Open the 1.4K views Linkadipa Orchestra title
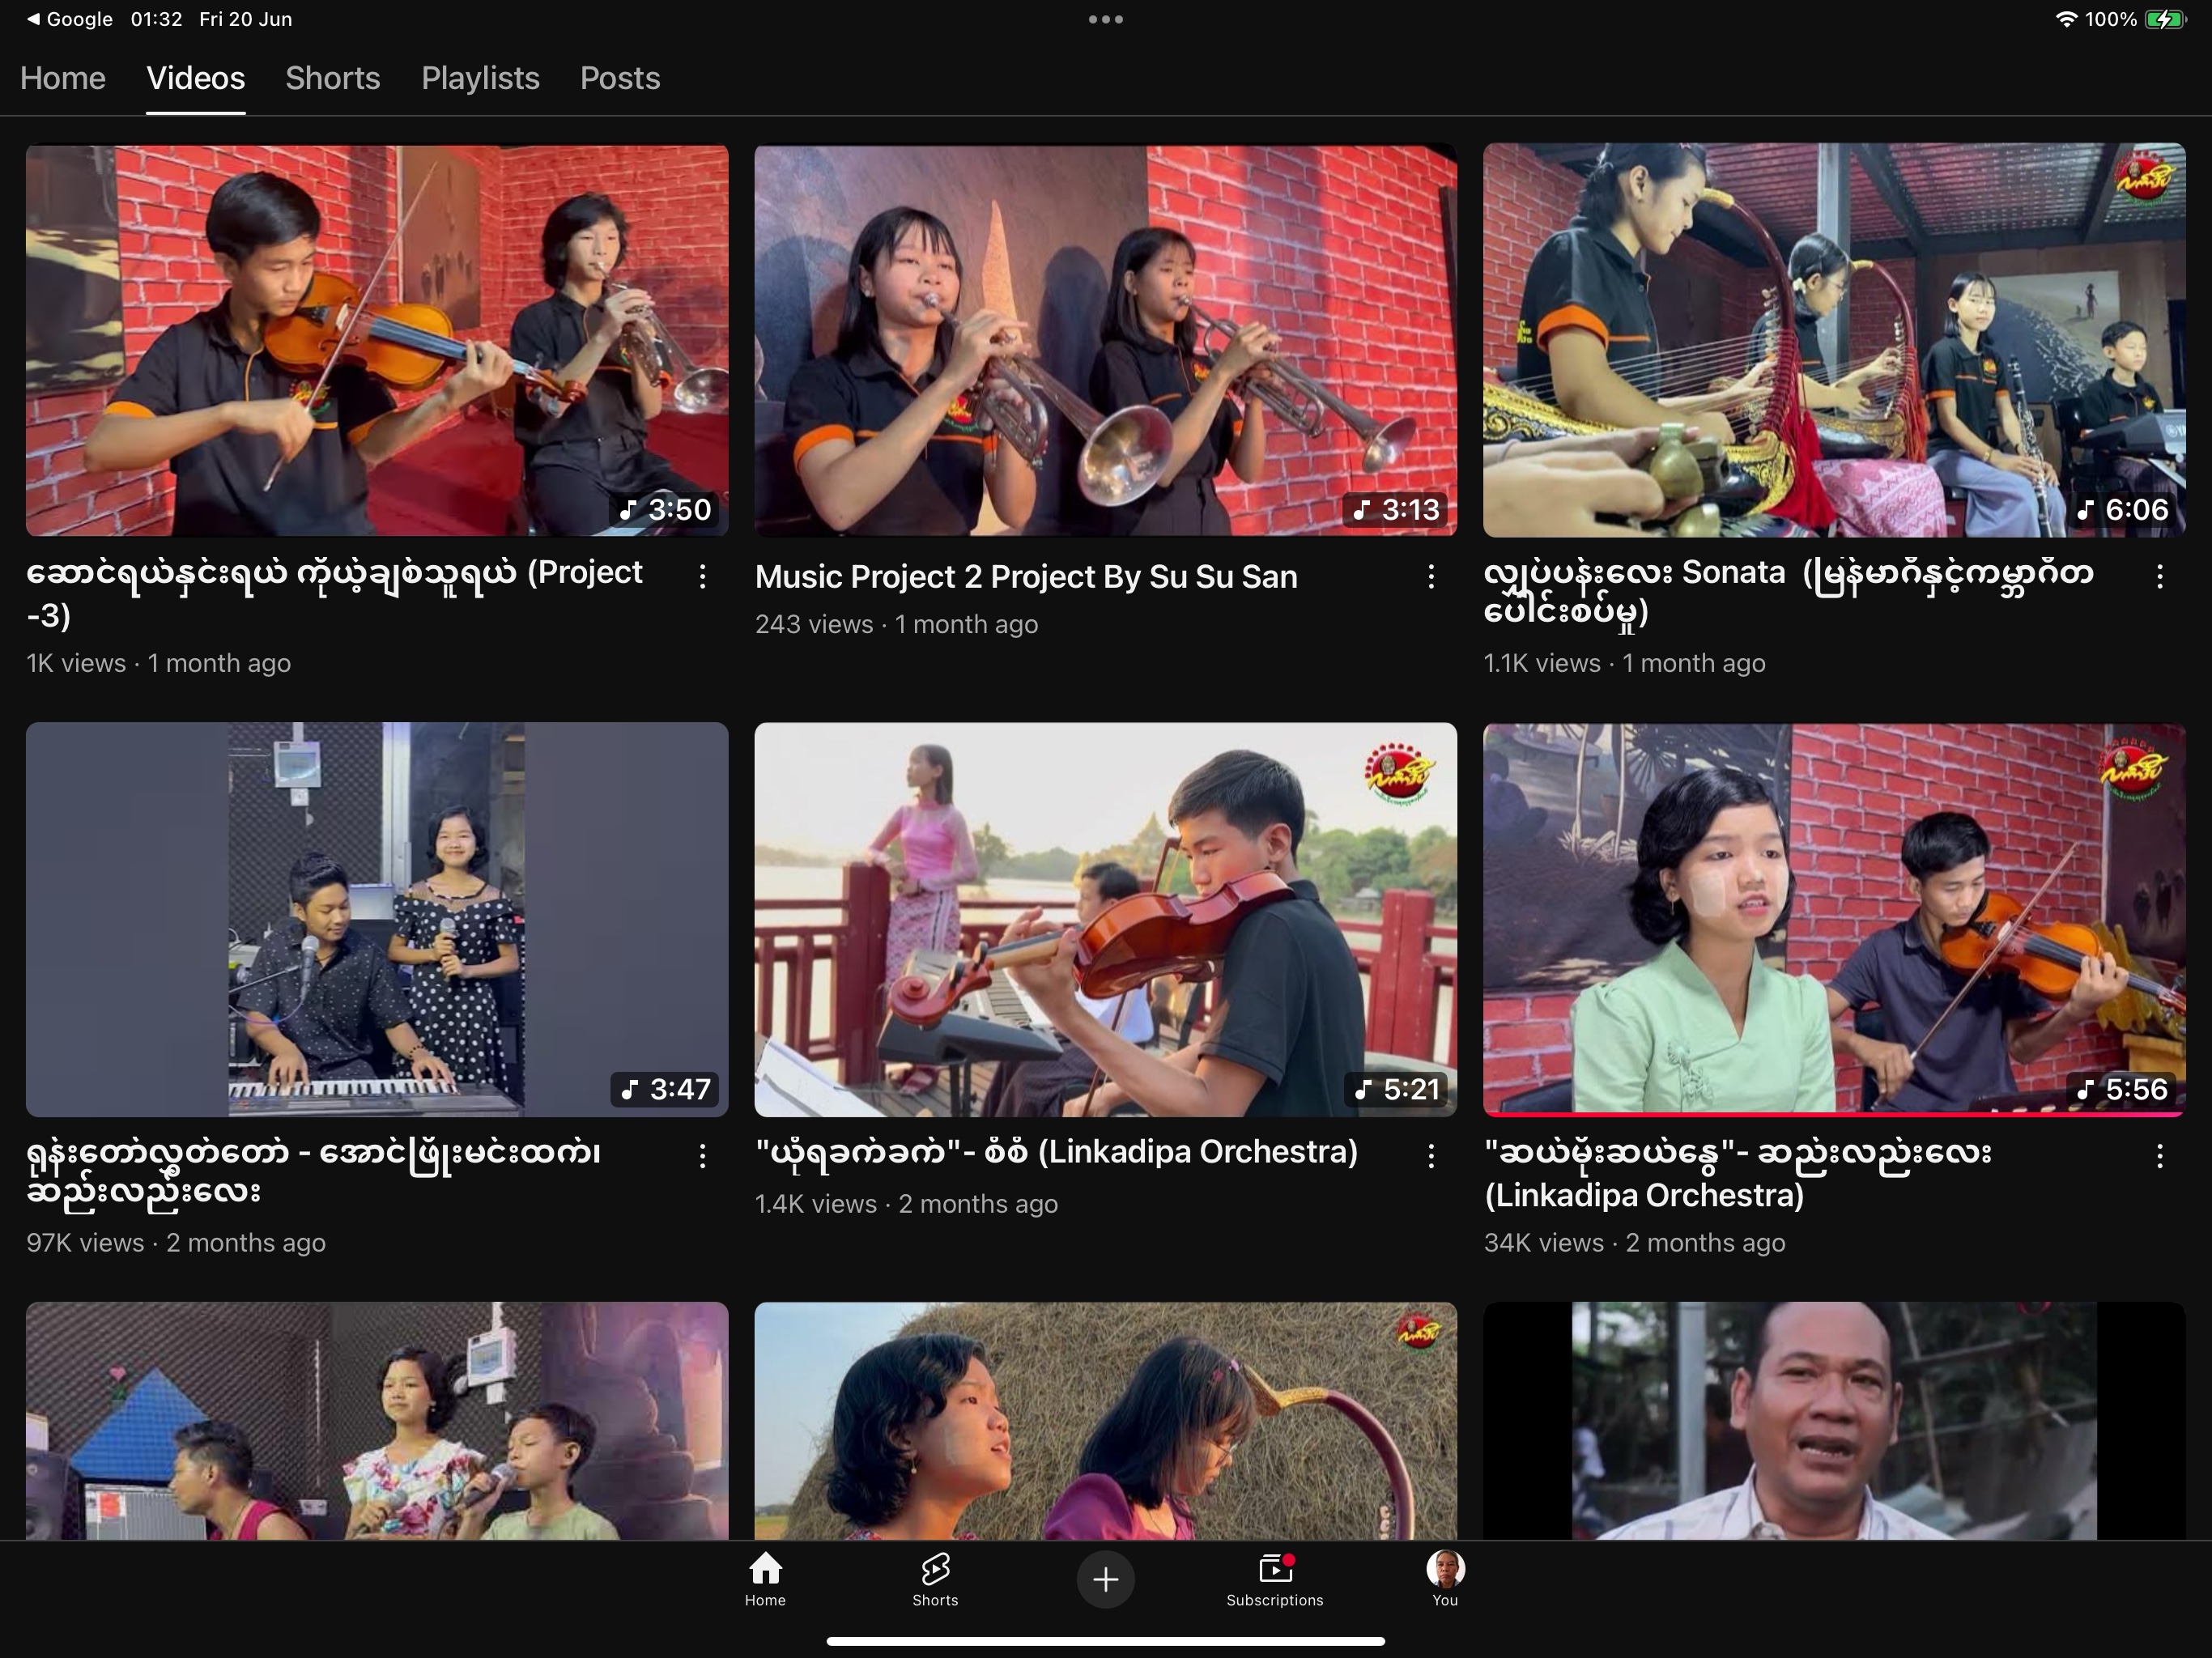This screenshot has height=1658, width=2212. [x=1056, y=1152]
